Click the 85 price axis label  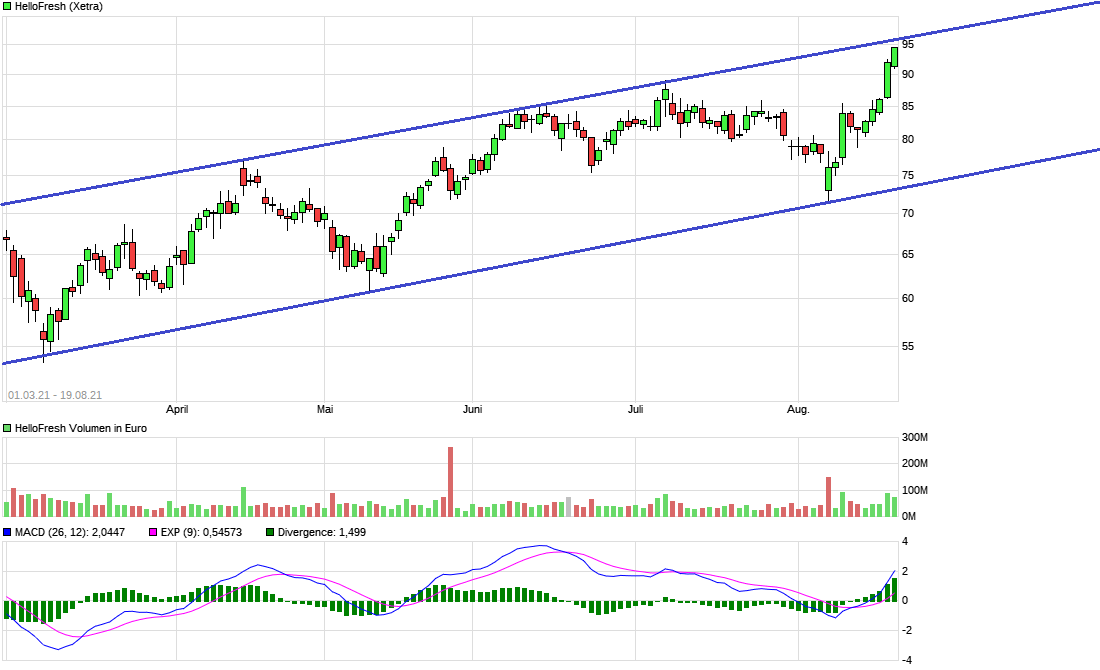[908, 107]
